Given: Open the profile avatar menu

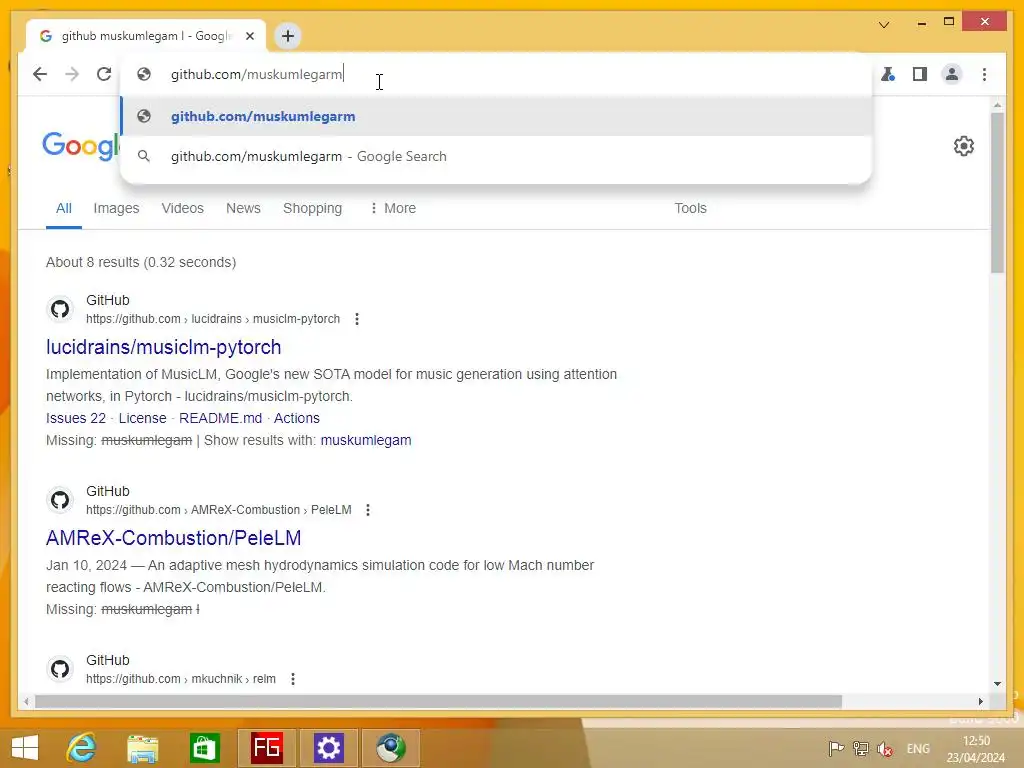Looking at the screenshot, I should tap(952, 74).
